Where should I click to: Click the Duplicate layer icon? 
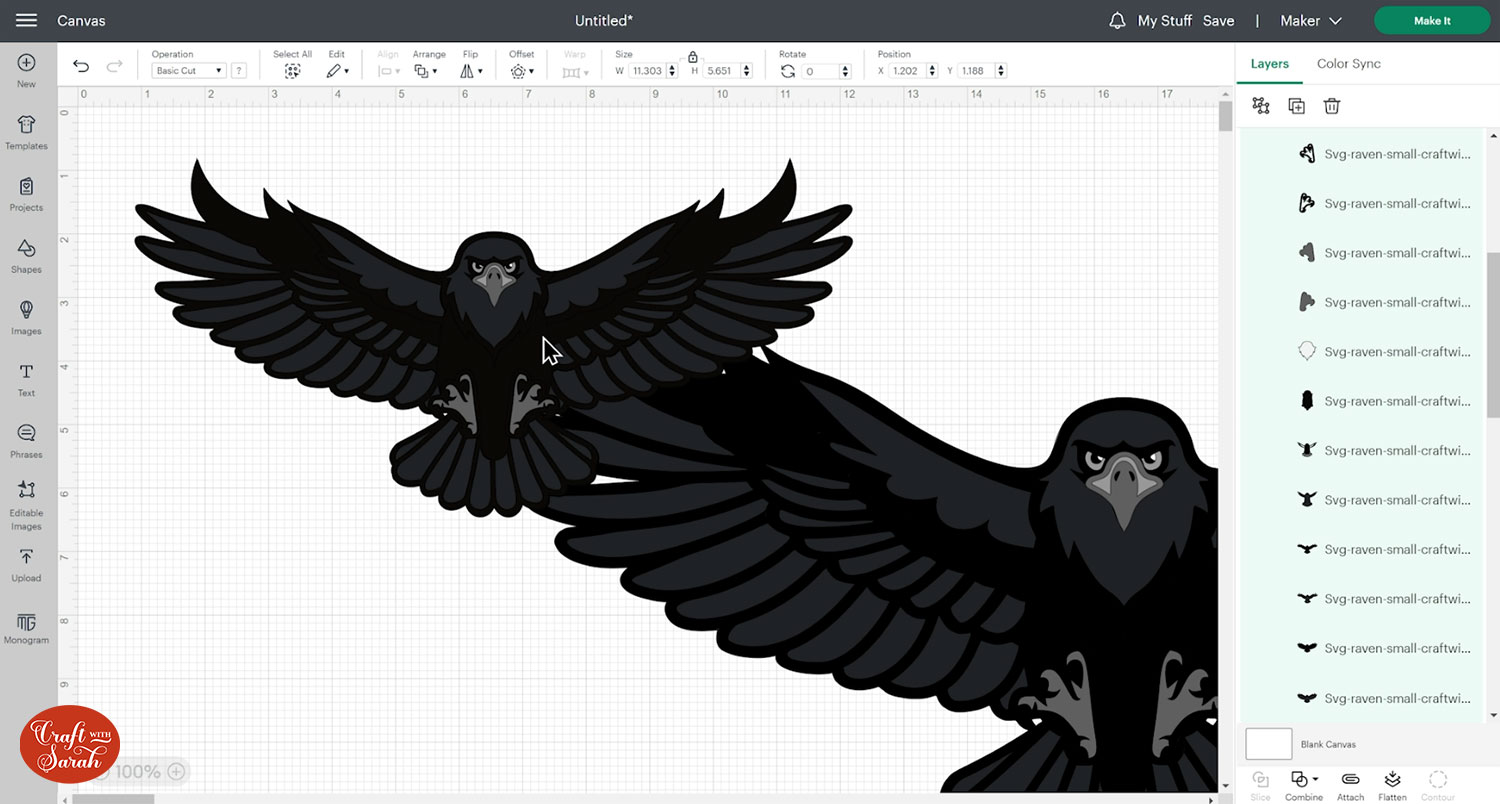pyautogui.click(x=1296, y=106)
